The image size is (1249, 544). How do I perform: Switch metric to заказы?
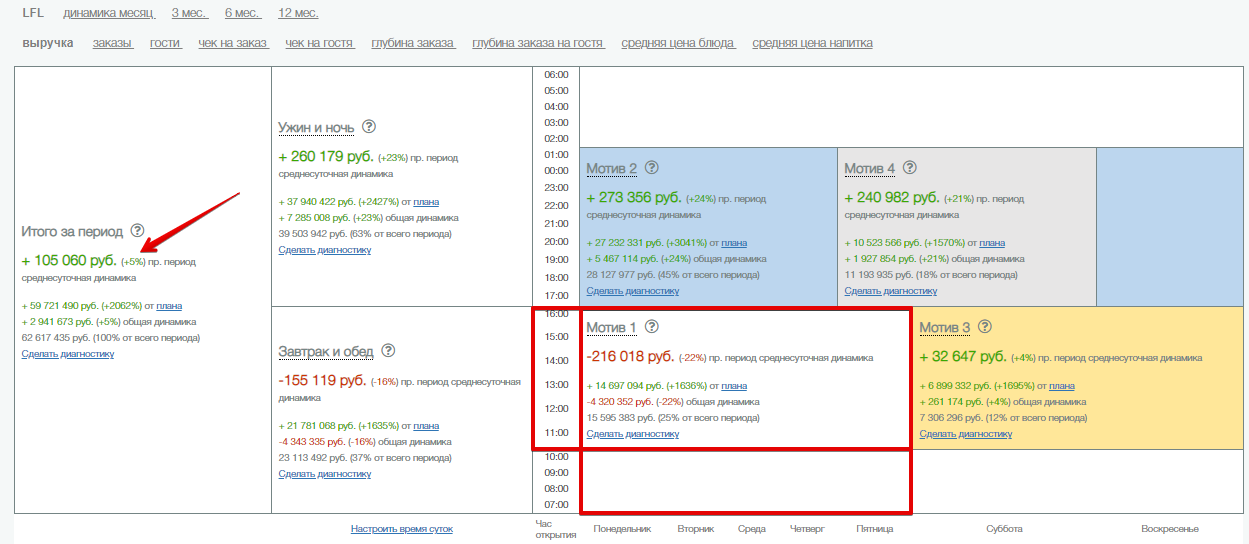[112, 43]
